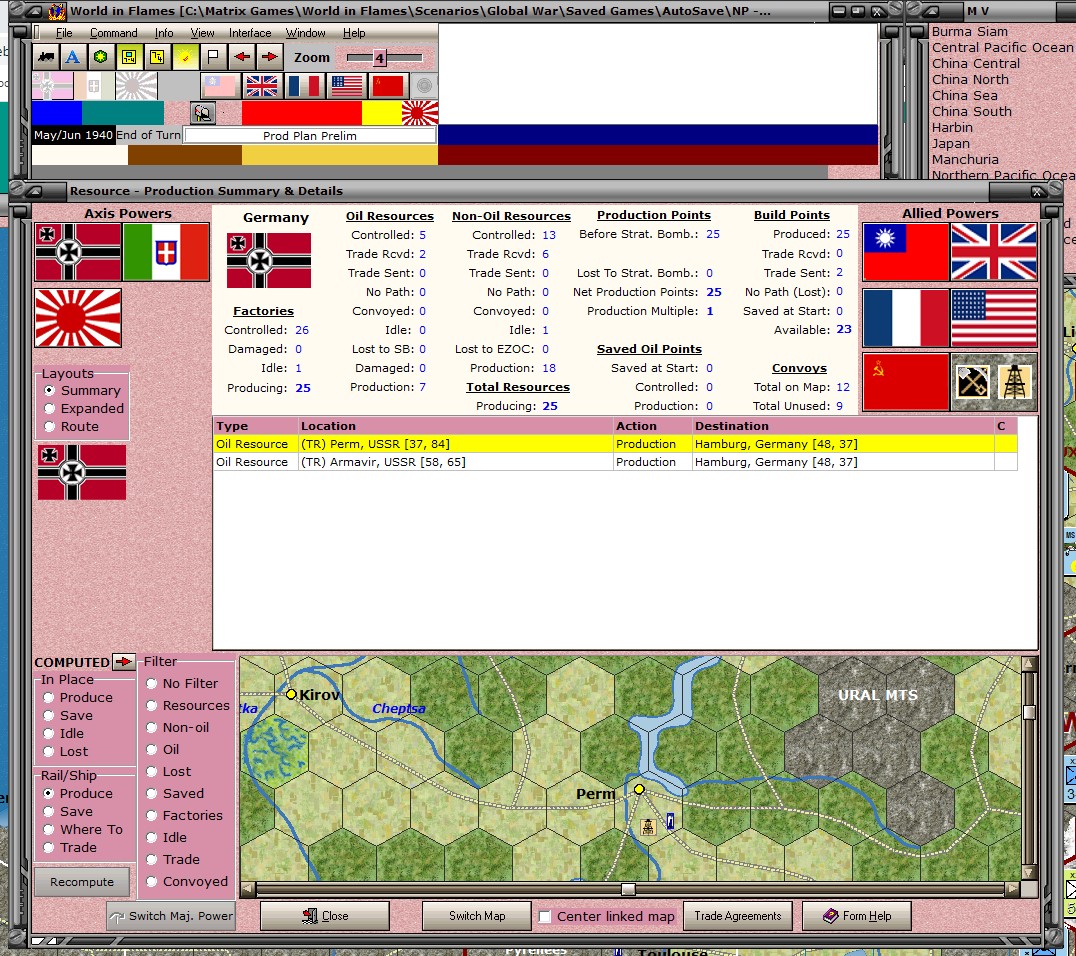The width and height of the screenshot is (1076, 956).
Task: Click the sun weather toolbar icon
Action: [x=185, y=57]
